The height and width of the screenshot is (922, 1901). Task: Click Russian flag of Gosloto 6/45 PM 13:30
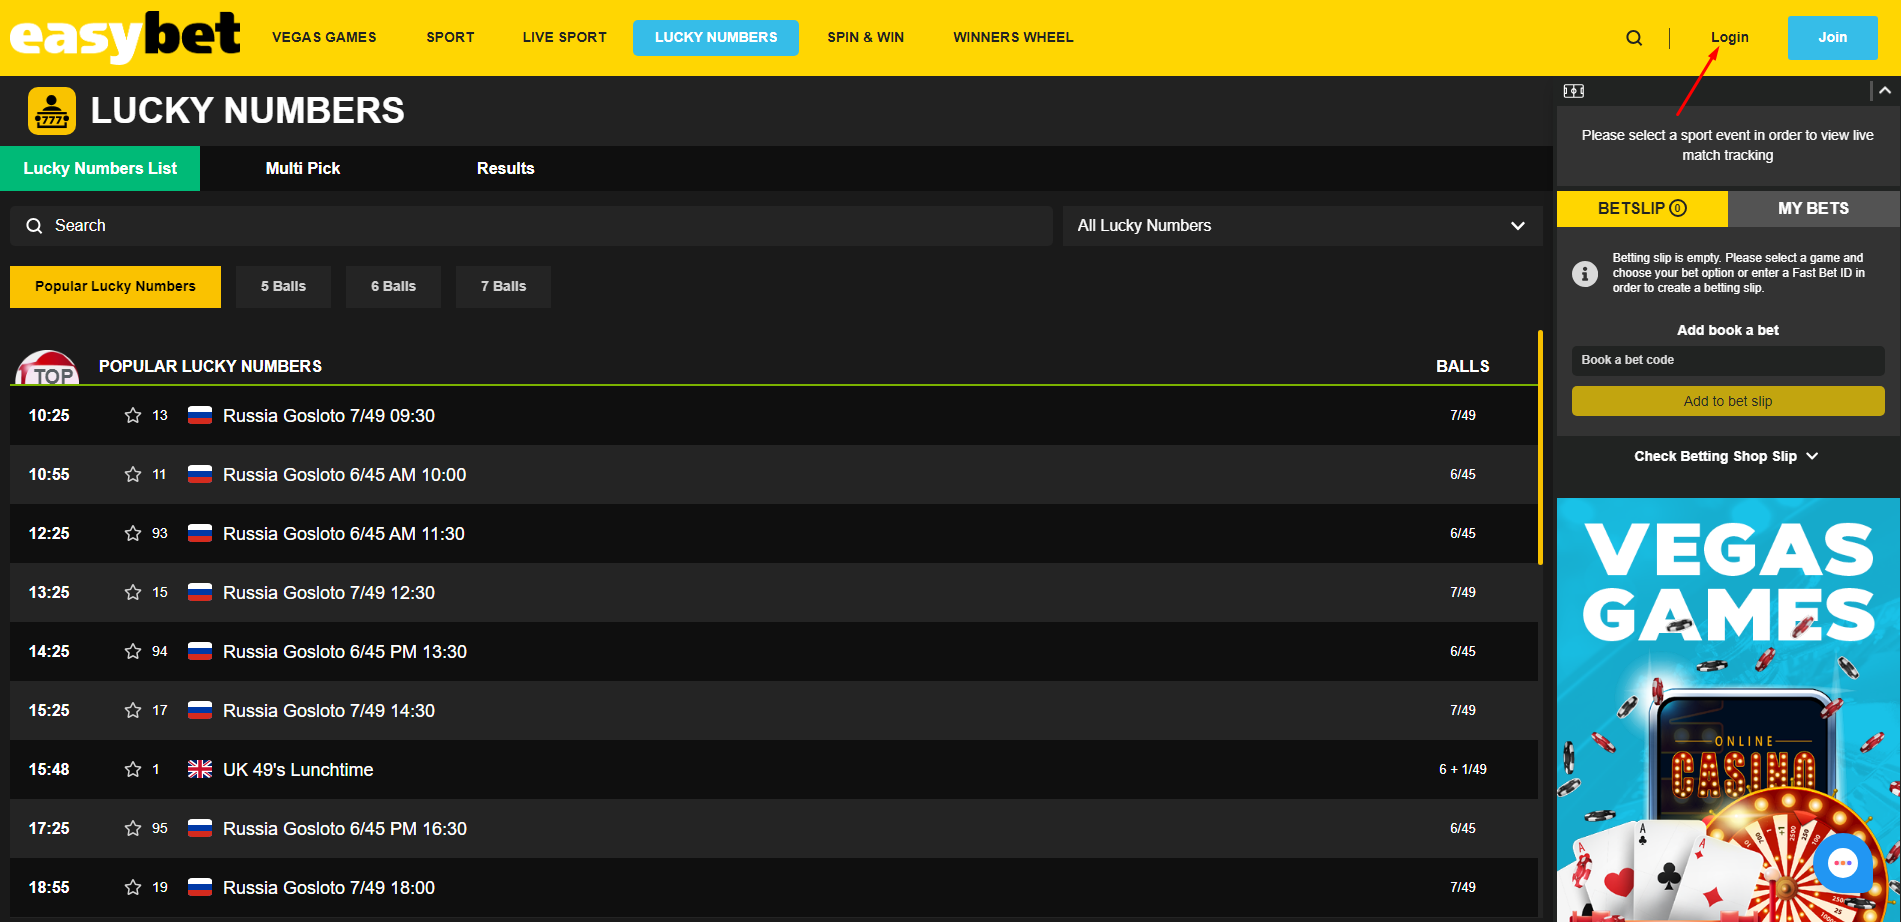[200, 651]
